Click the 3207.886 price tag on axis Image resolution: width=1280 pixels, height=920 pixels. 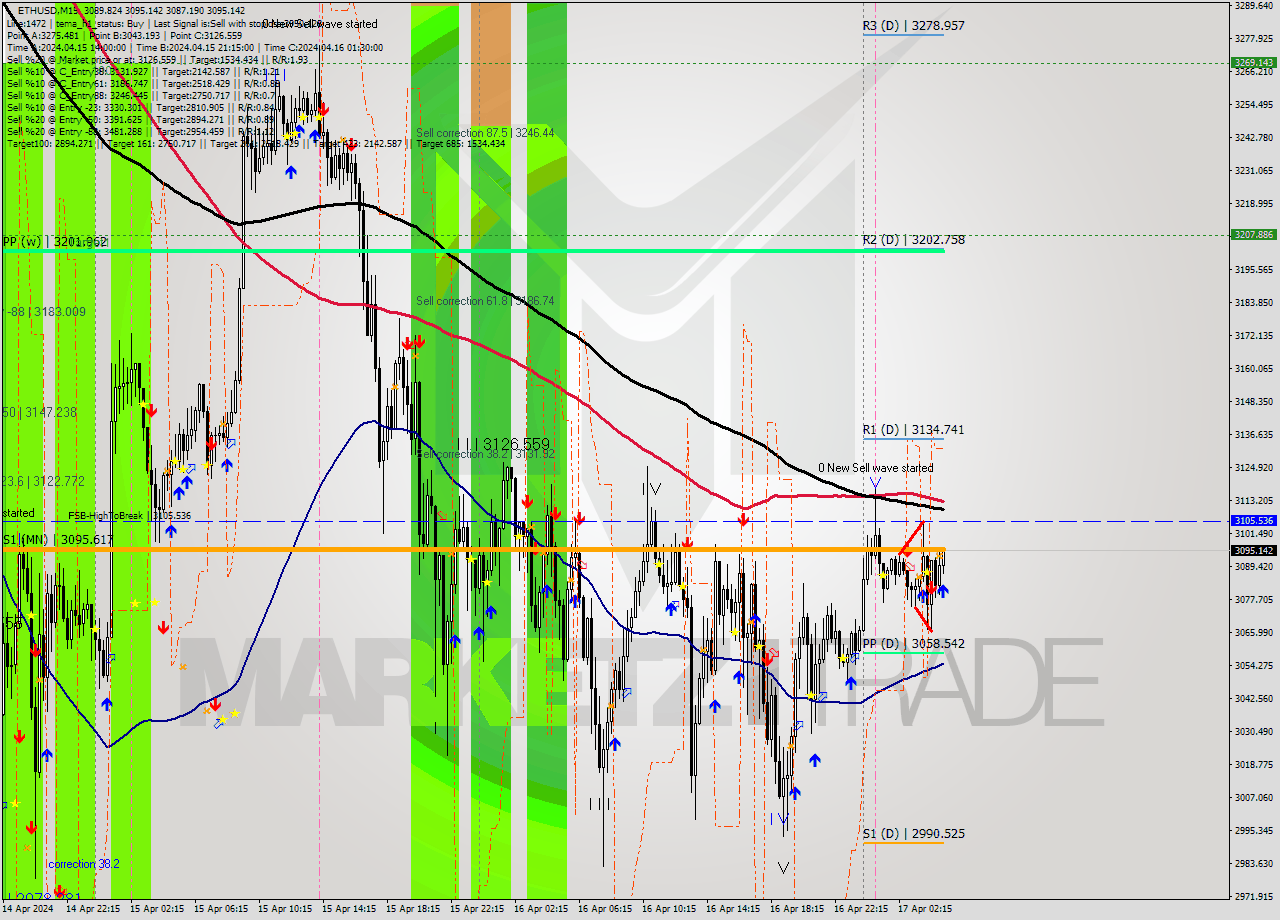tap(1253, 235)
